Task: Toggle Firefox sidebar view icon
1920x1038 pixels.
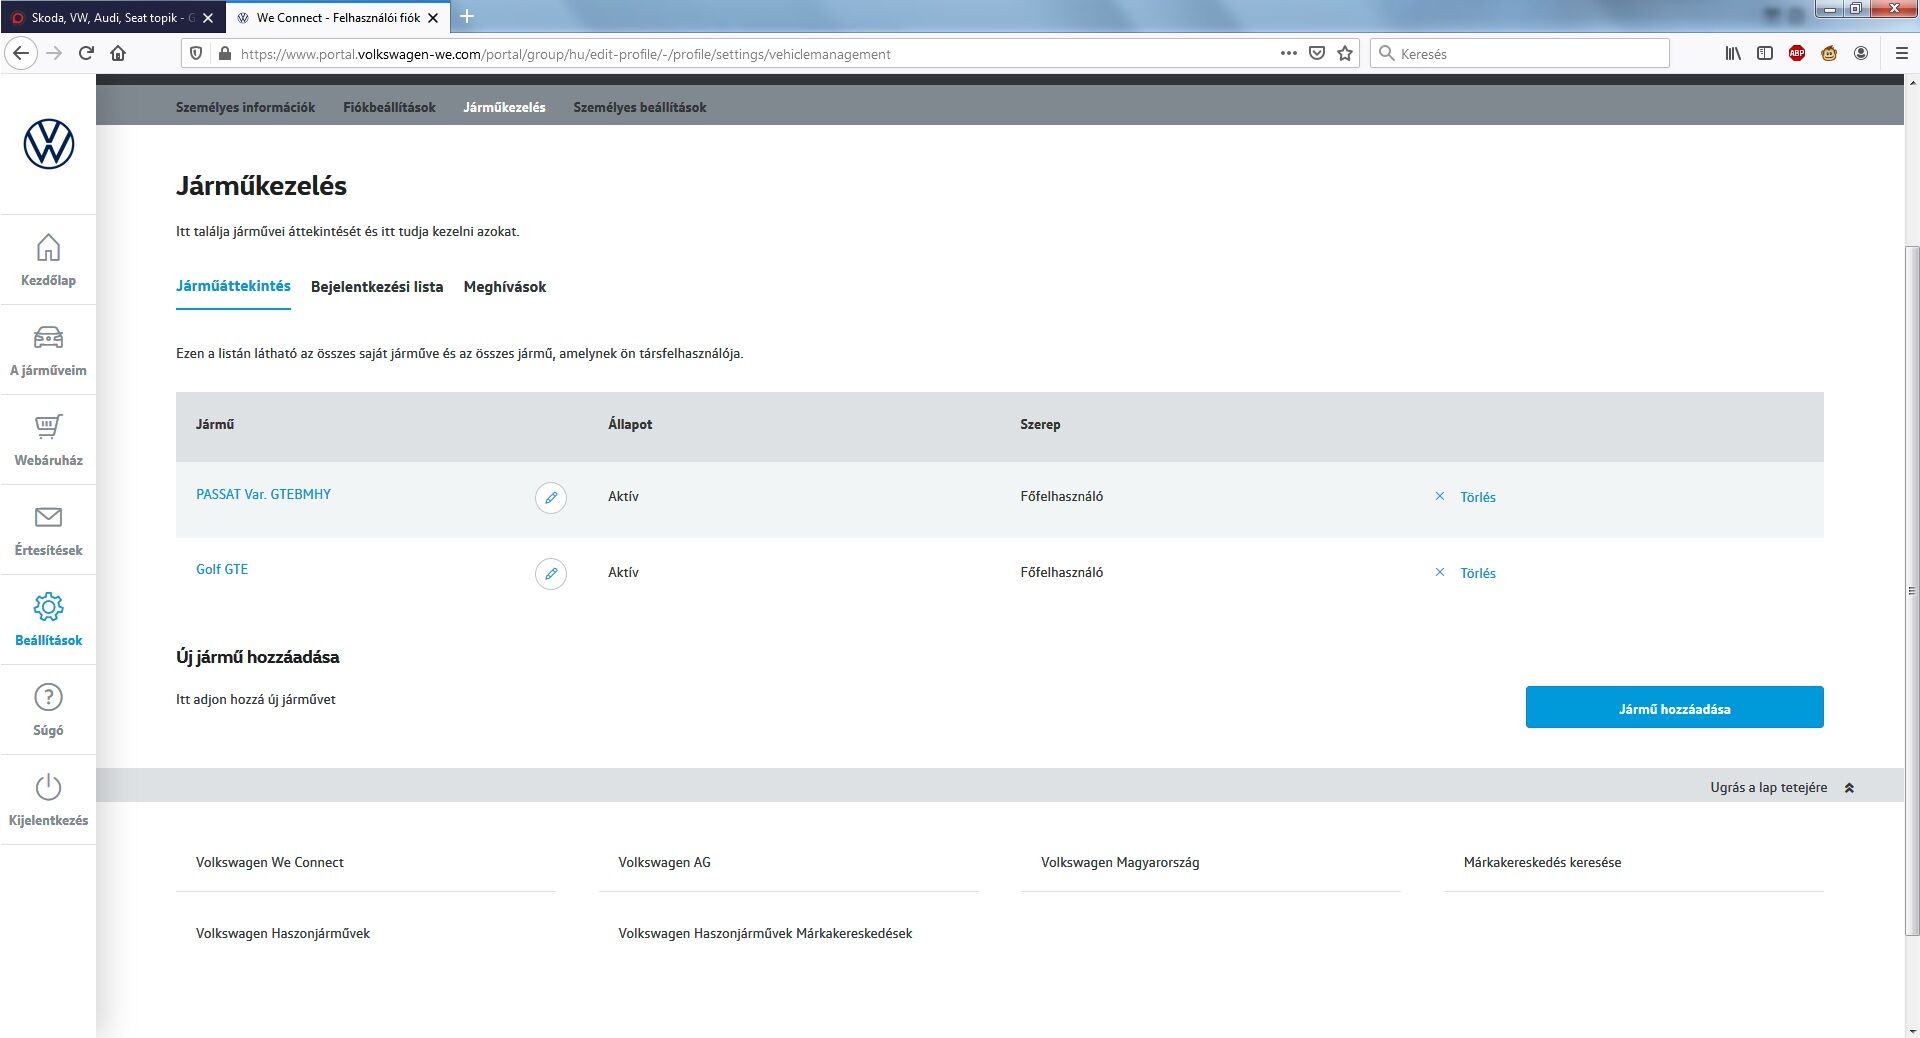Action: 1765,53
